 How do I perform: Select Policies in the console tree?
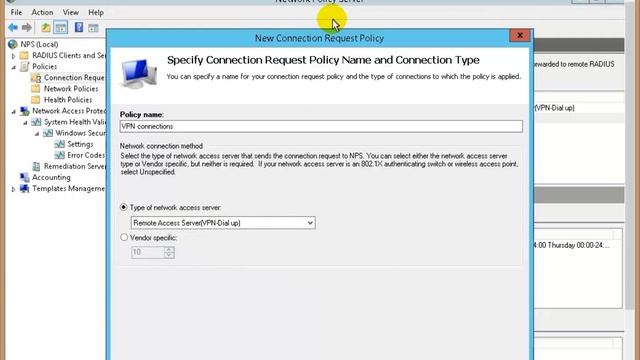[44, 66]
